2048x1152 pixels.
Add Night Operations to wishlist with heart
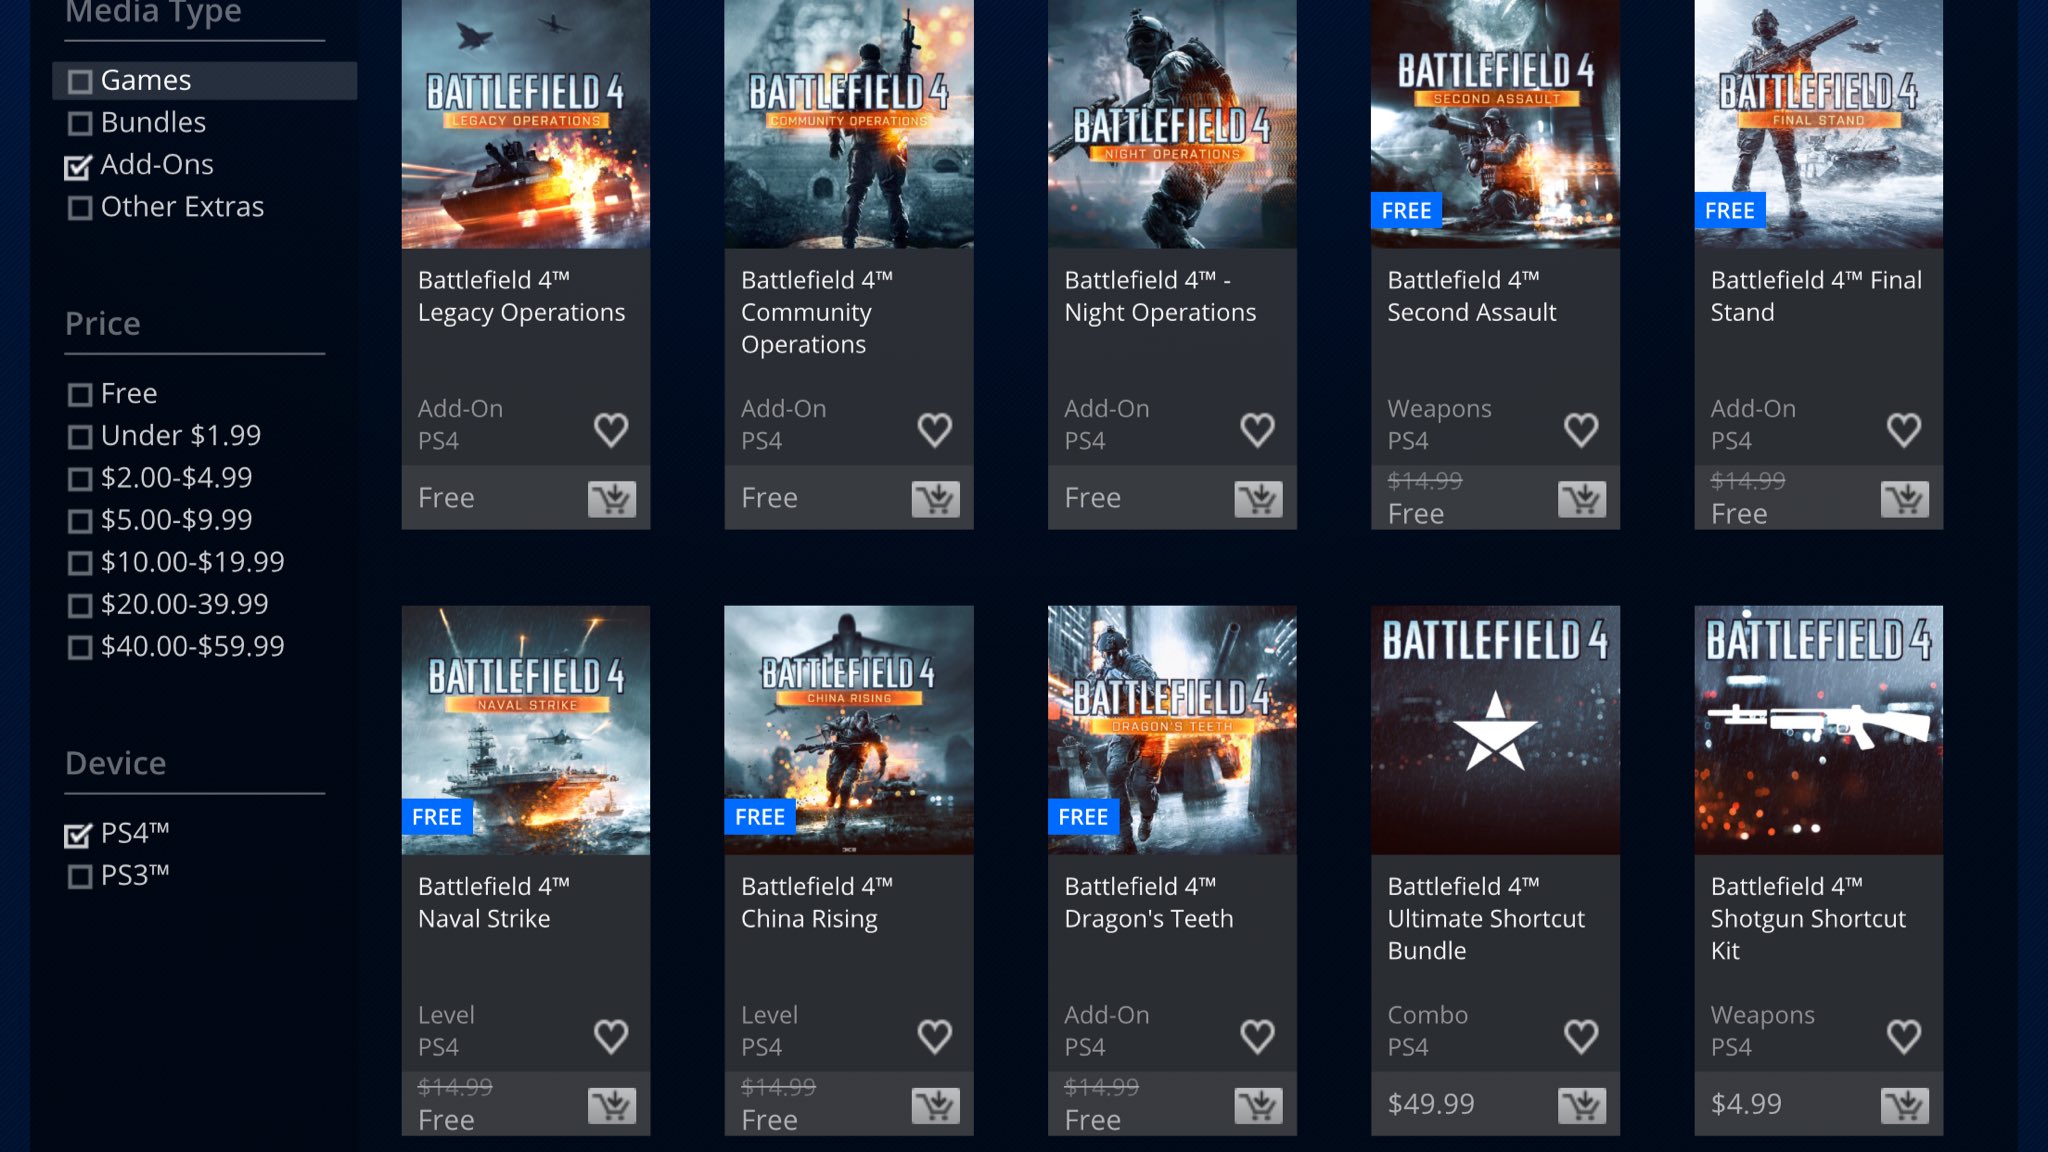(x=1258, y=430)
